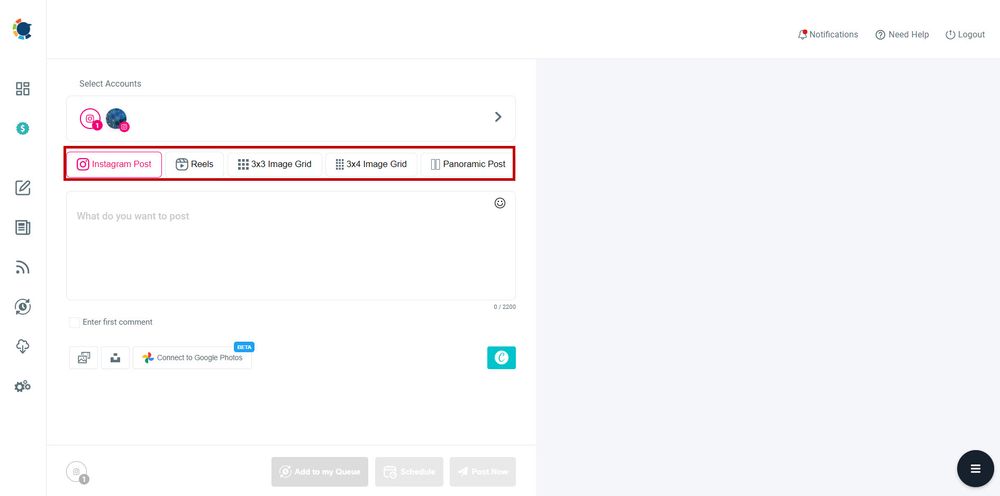Screen dimensions: 1000x496
Task: Open the settings gears icon in sidebar
Action: coord(22,386)
